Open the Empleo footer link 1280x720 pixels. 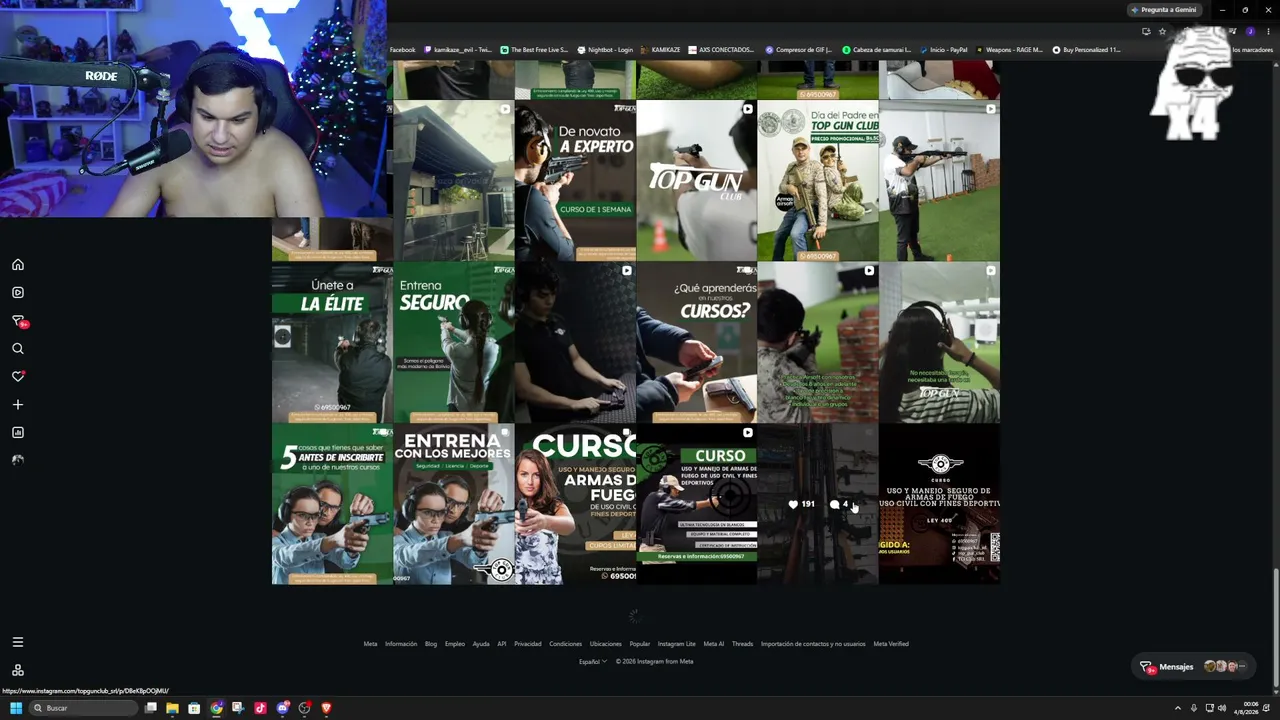(x=455, y=644)
